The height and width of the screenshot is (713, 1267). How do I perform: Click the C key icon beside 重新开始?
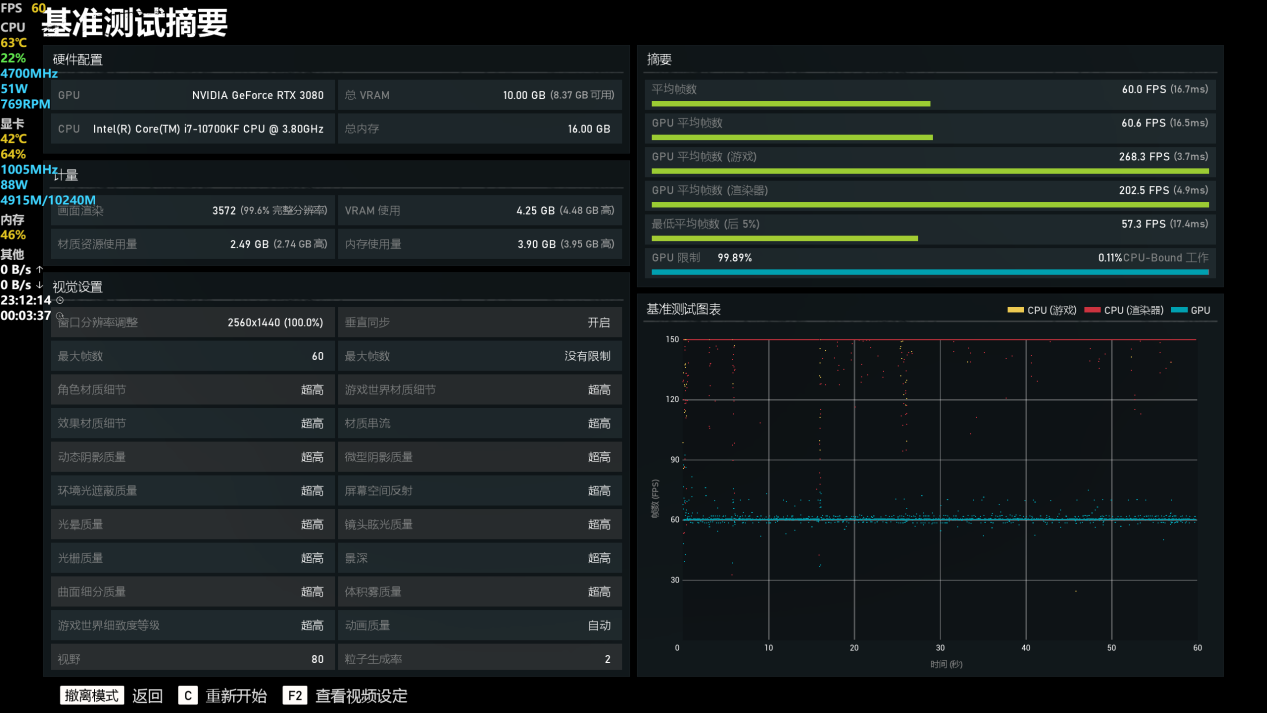(188, 696)
